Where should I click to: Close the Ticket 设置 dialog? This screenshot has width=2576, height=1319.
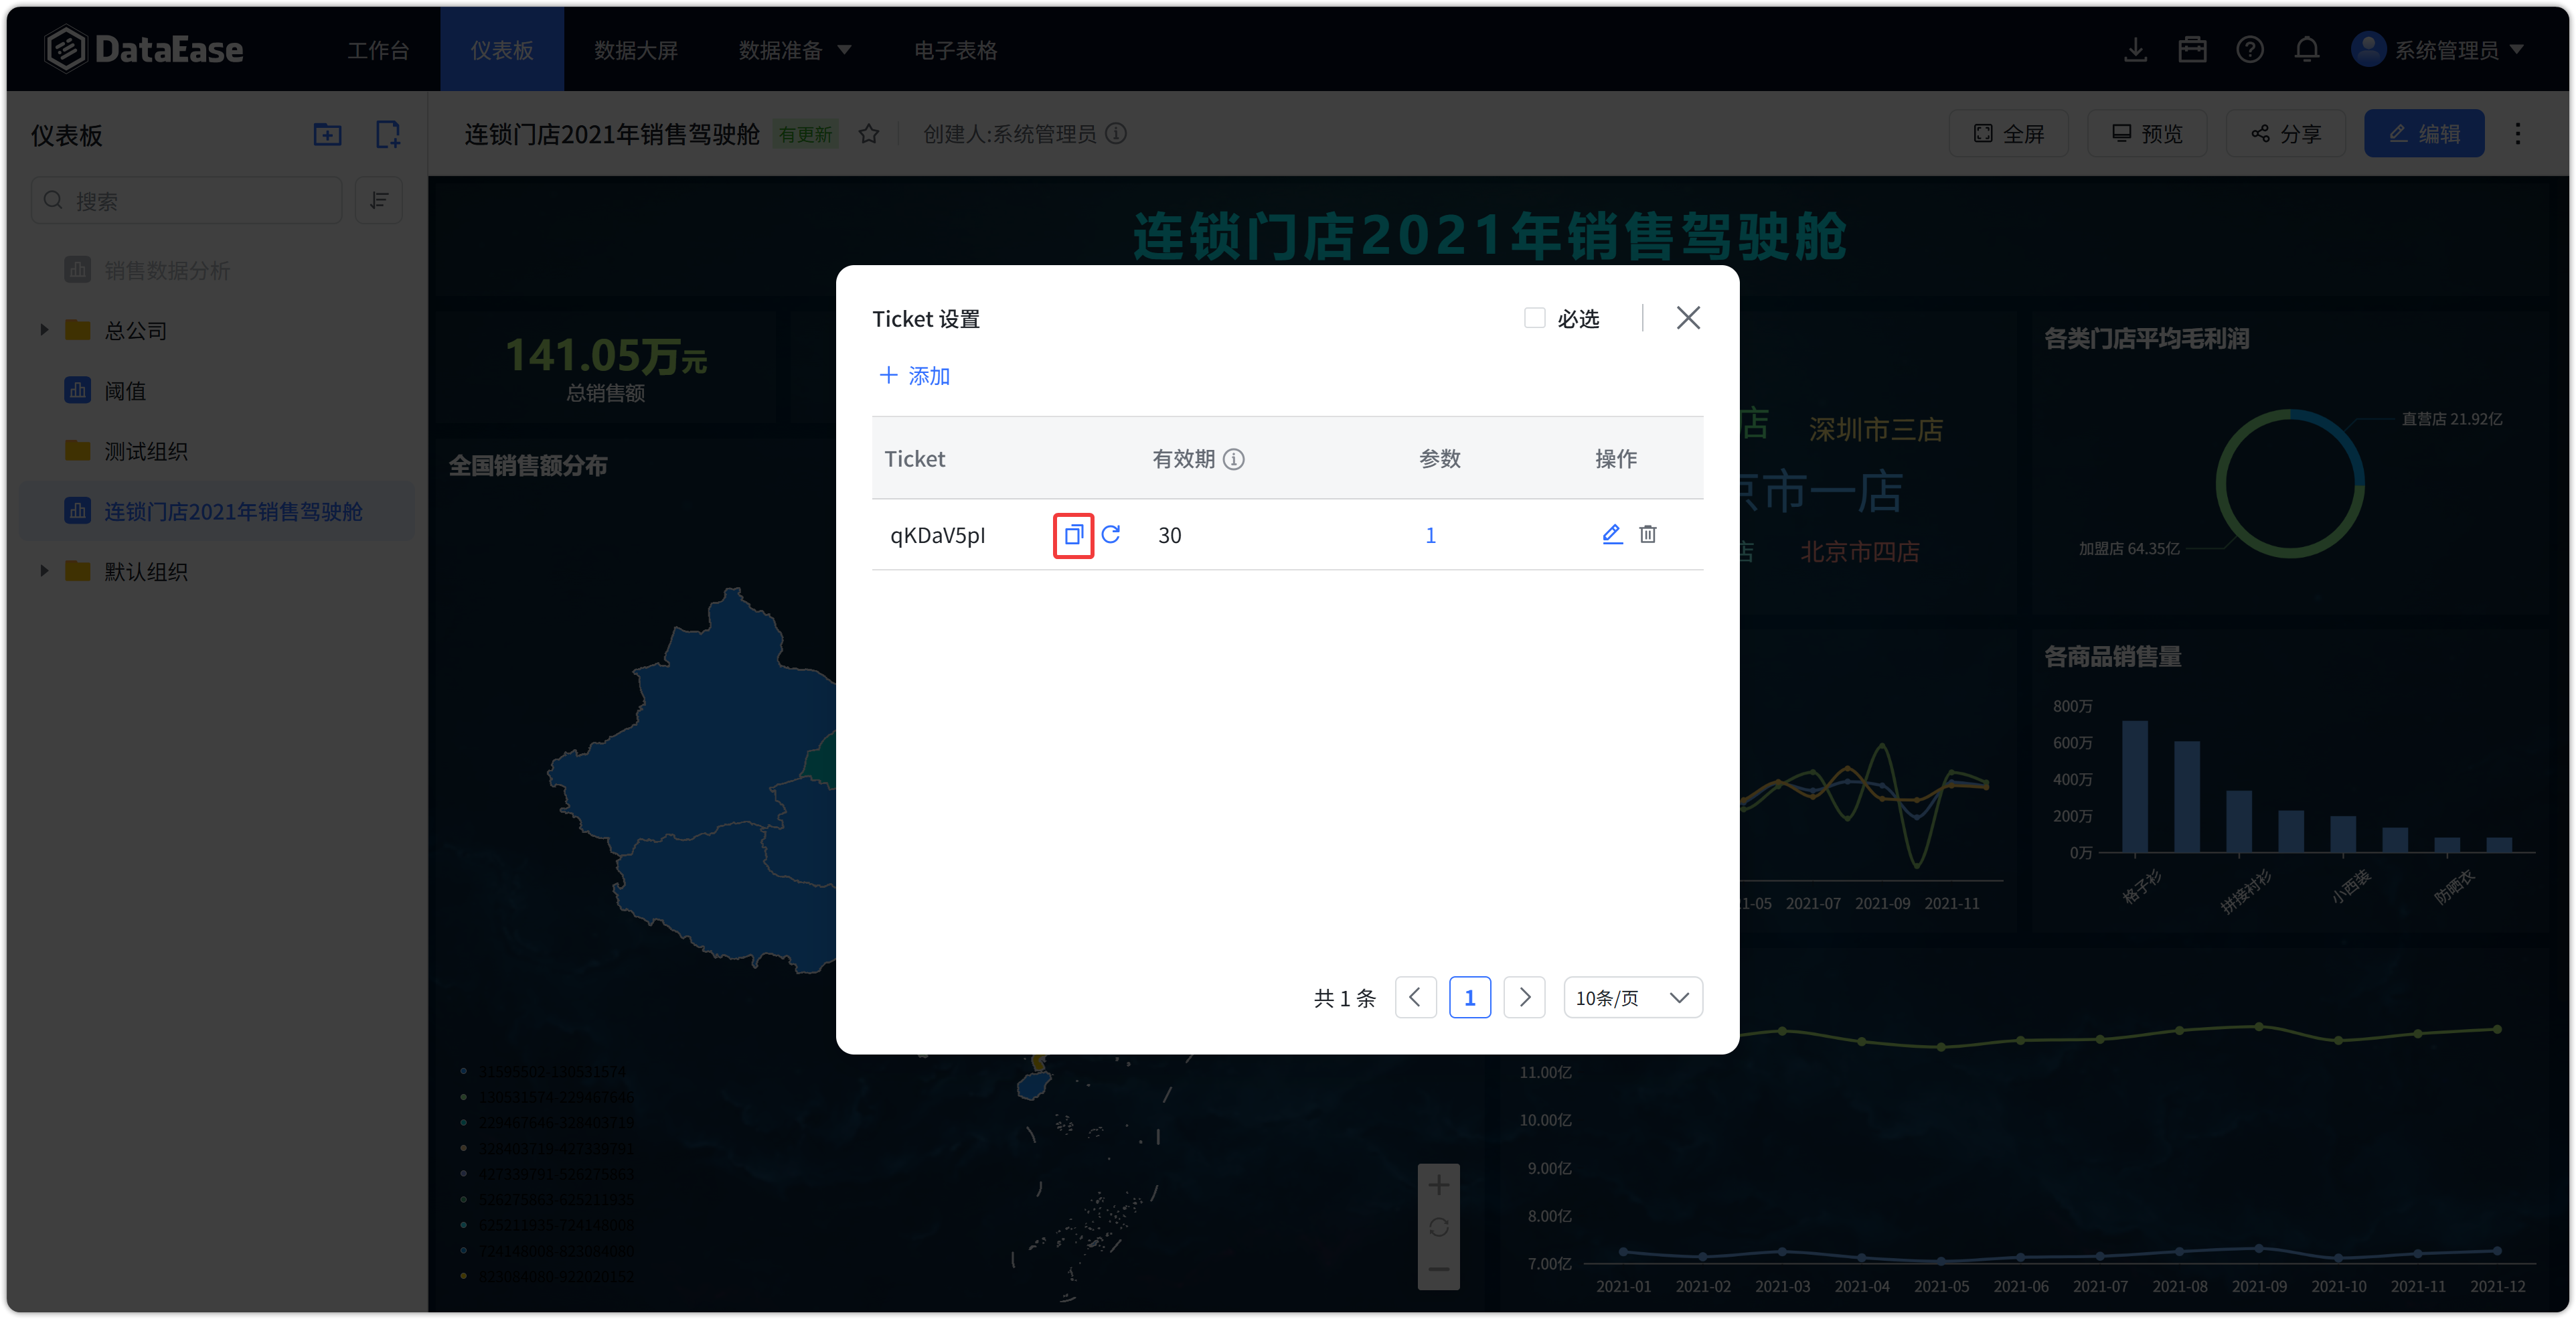tap(1688, 318)
